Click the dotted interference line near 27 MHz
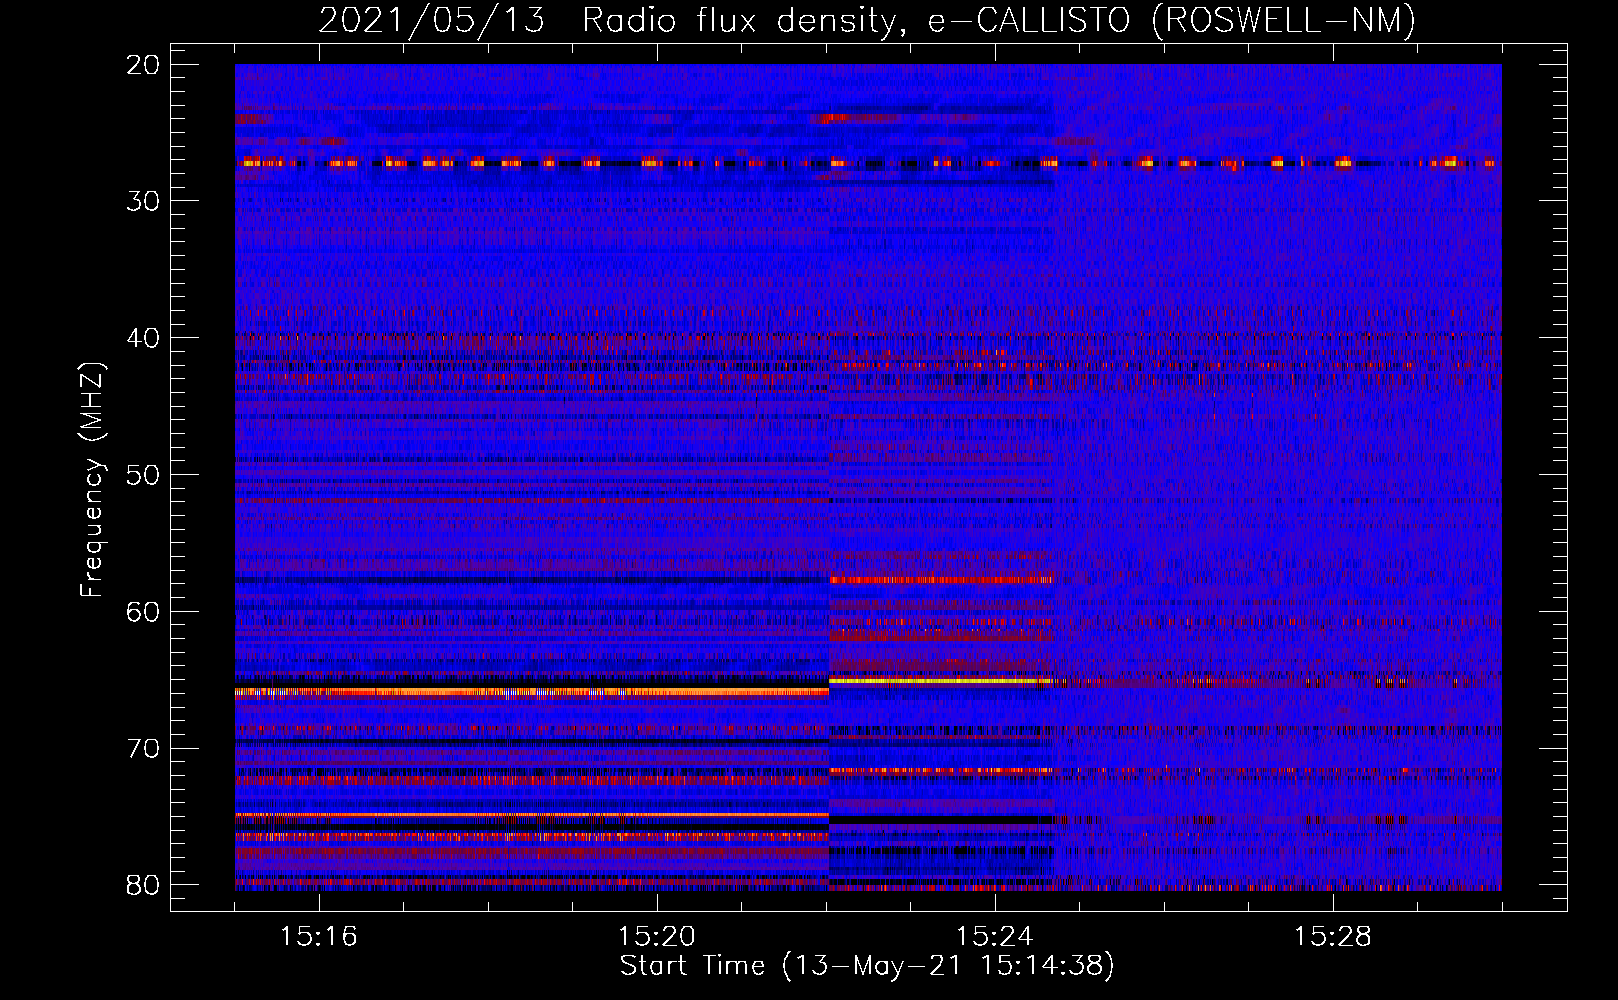The height and width of the screenshot is (1000, 1618). click(867, 162)
